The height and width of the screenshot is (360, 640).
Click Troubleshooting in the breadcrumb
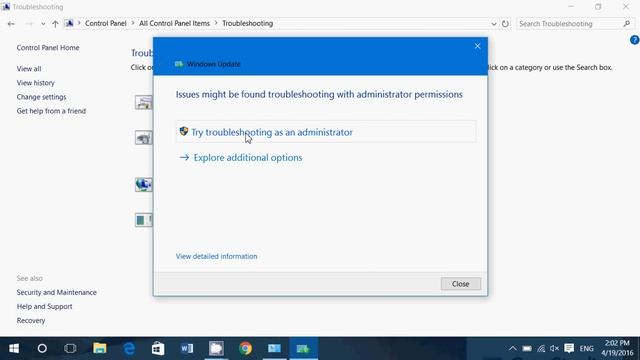(x=248, y=23)
